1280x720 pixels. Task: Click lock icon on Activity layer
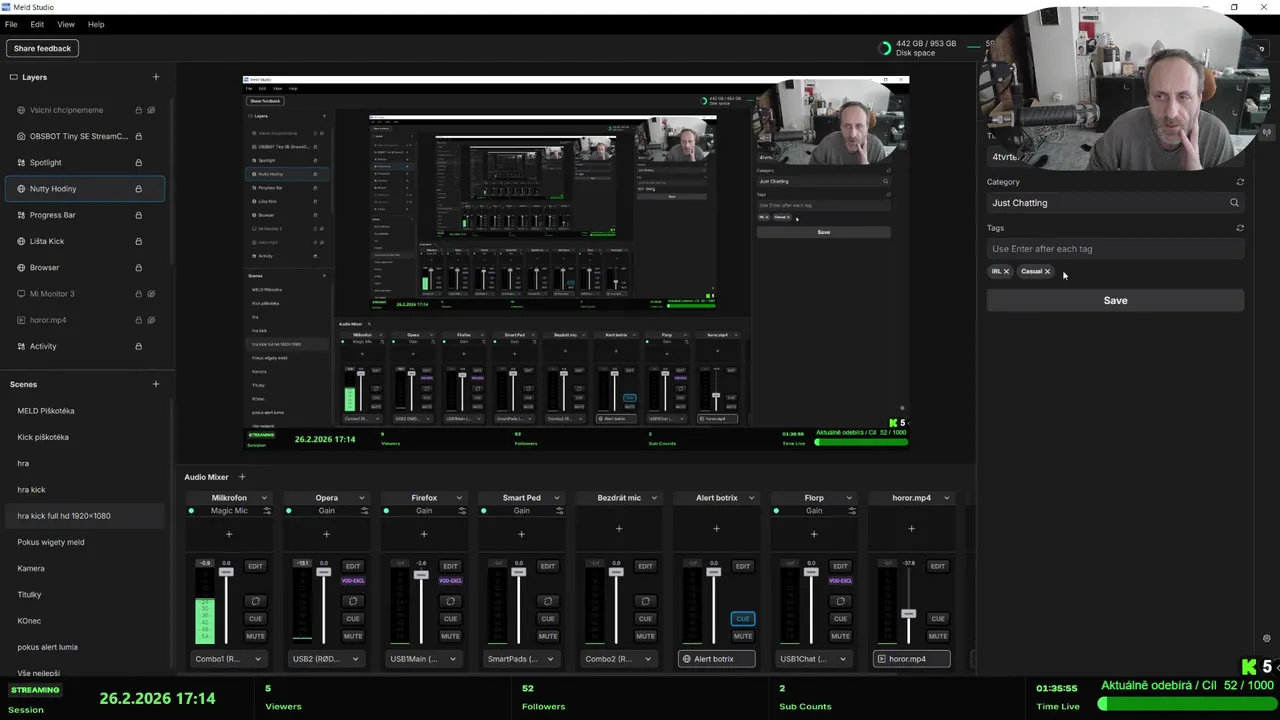138,347
